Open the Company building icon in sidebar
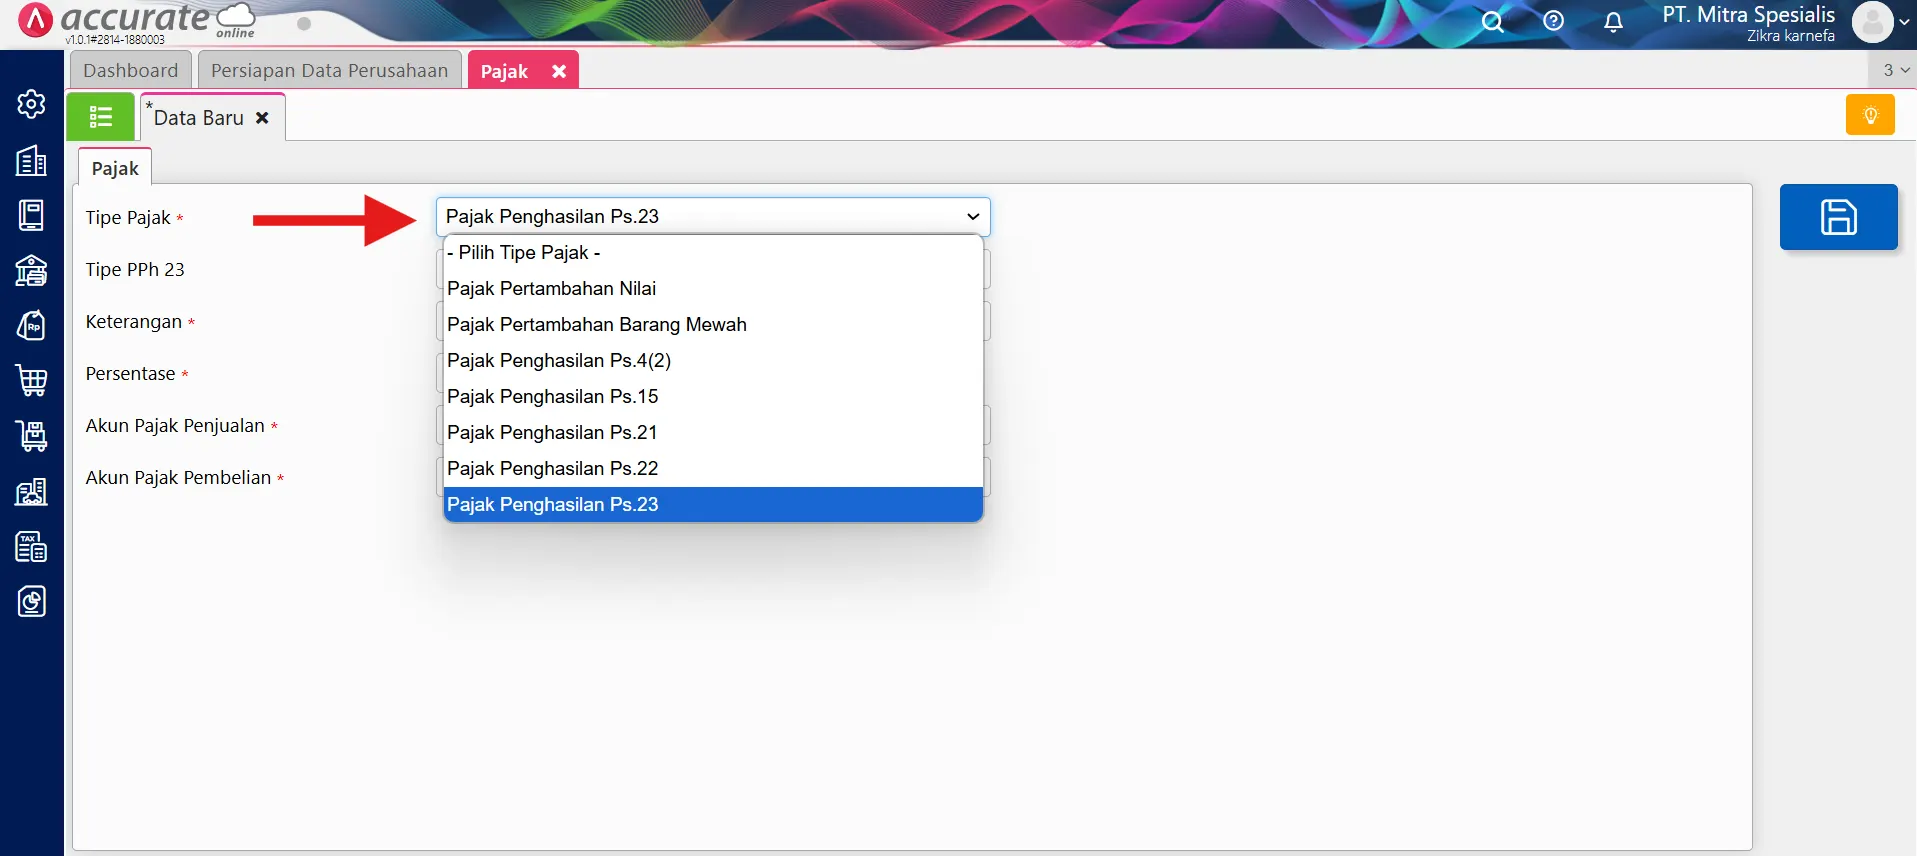1917x856 pixels. [x=31, y=160]
